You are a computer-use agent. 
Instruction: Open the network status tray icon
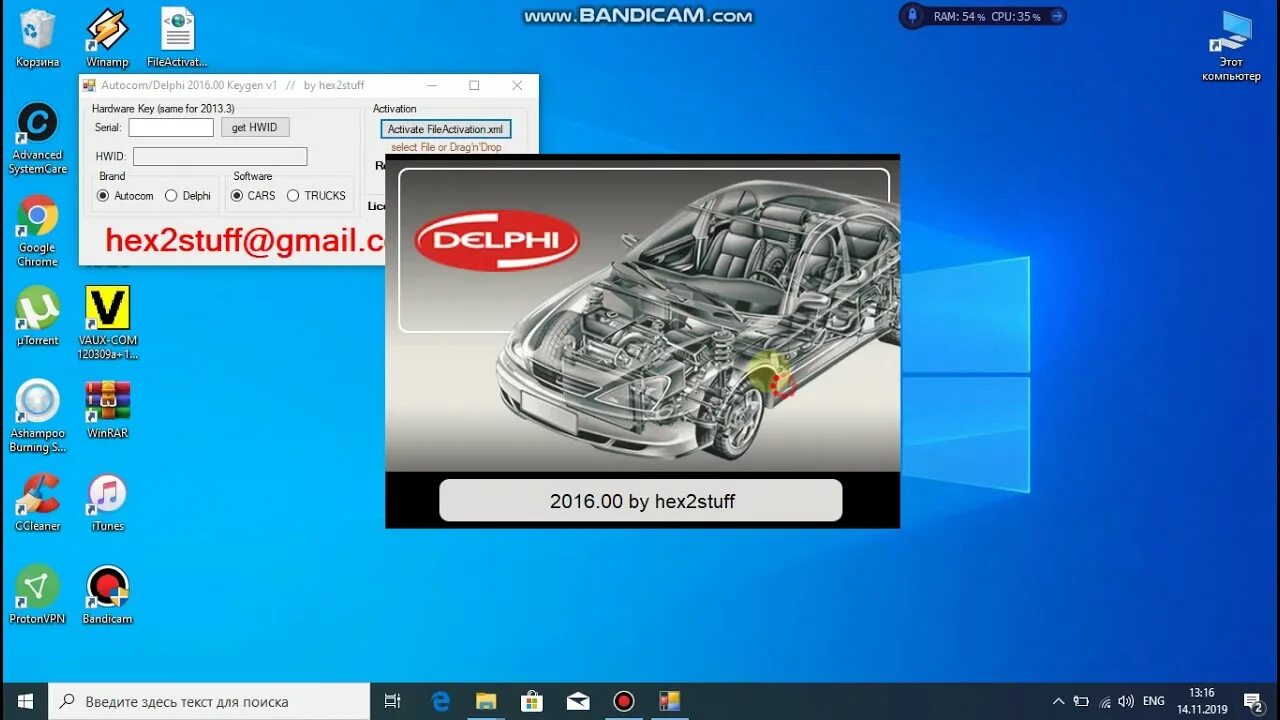pyautogui.click(x=1104, y=701)
